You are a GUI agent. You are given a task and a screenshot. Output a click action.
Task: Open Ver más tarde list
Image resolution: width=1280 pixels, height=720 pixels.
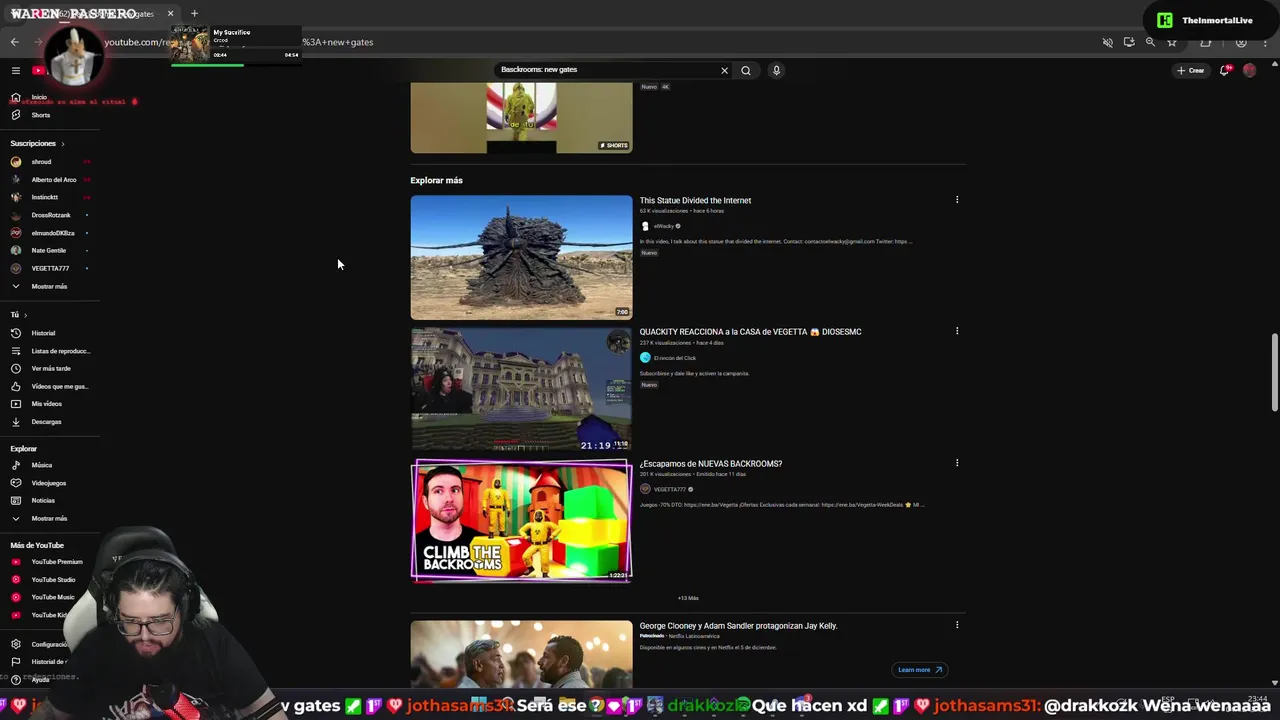point(50,369)
